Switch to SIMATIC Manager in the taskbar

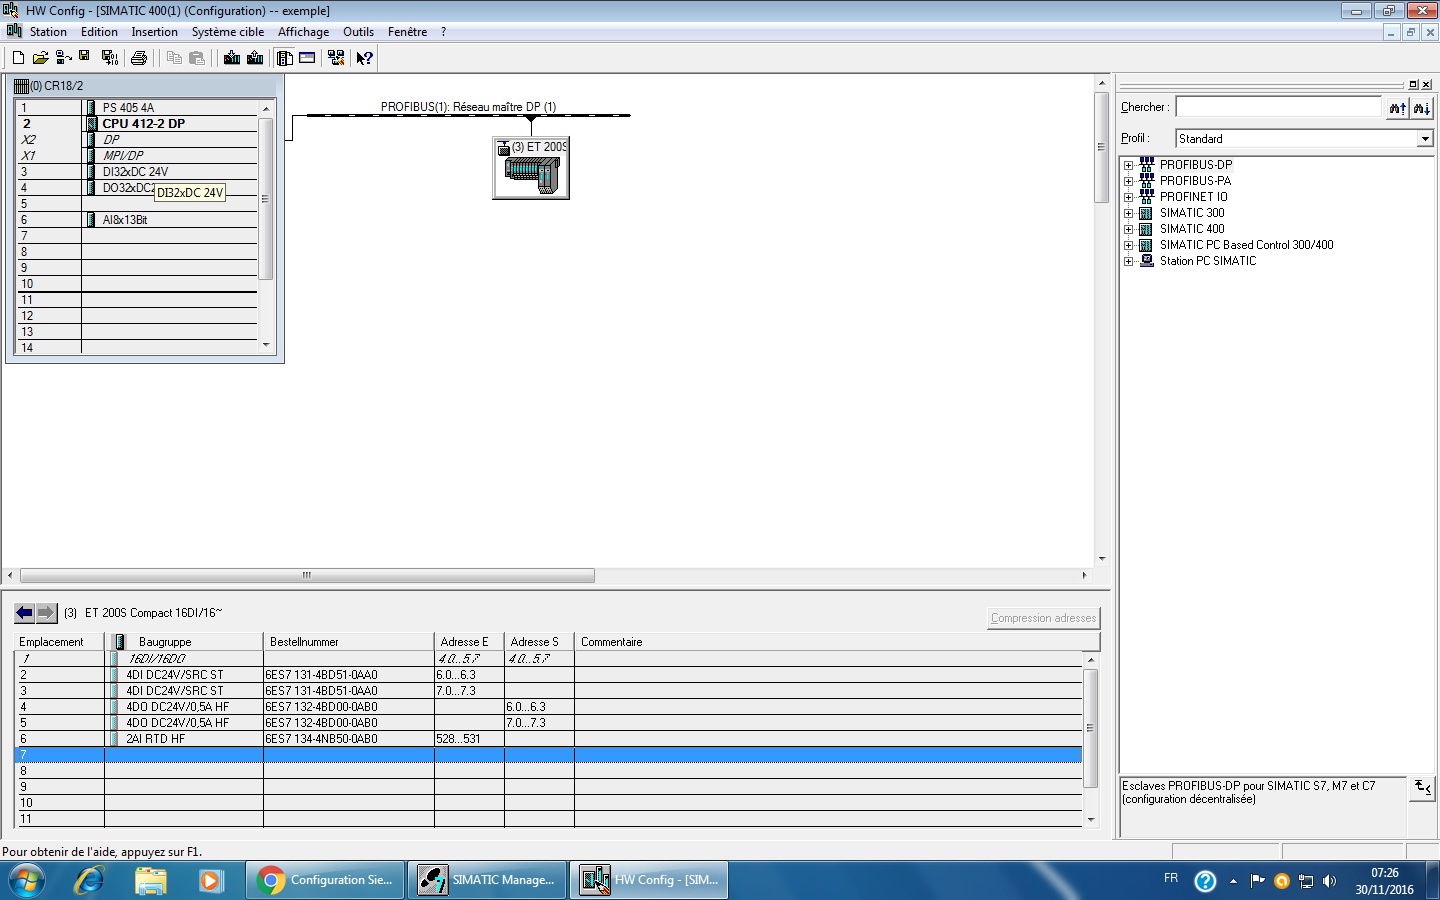[489, 880]
